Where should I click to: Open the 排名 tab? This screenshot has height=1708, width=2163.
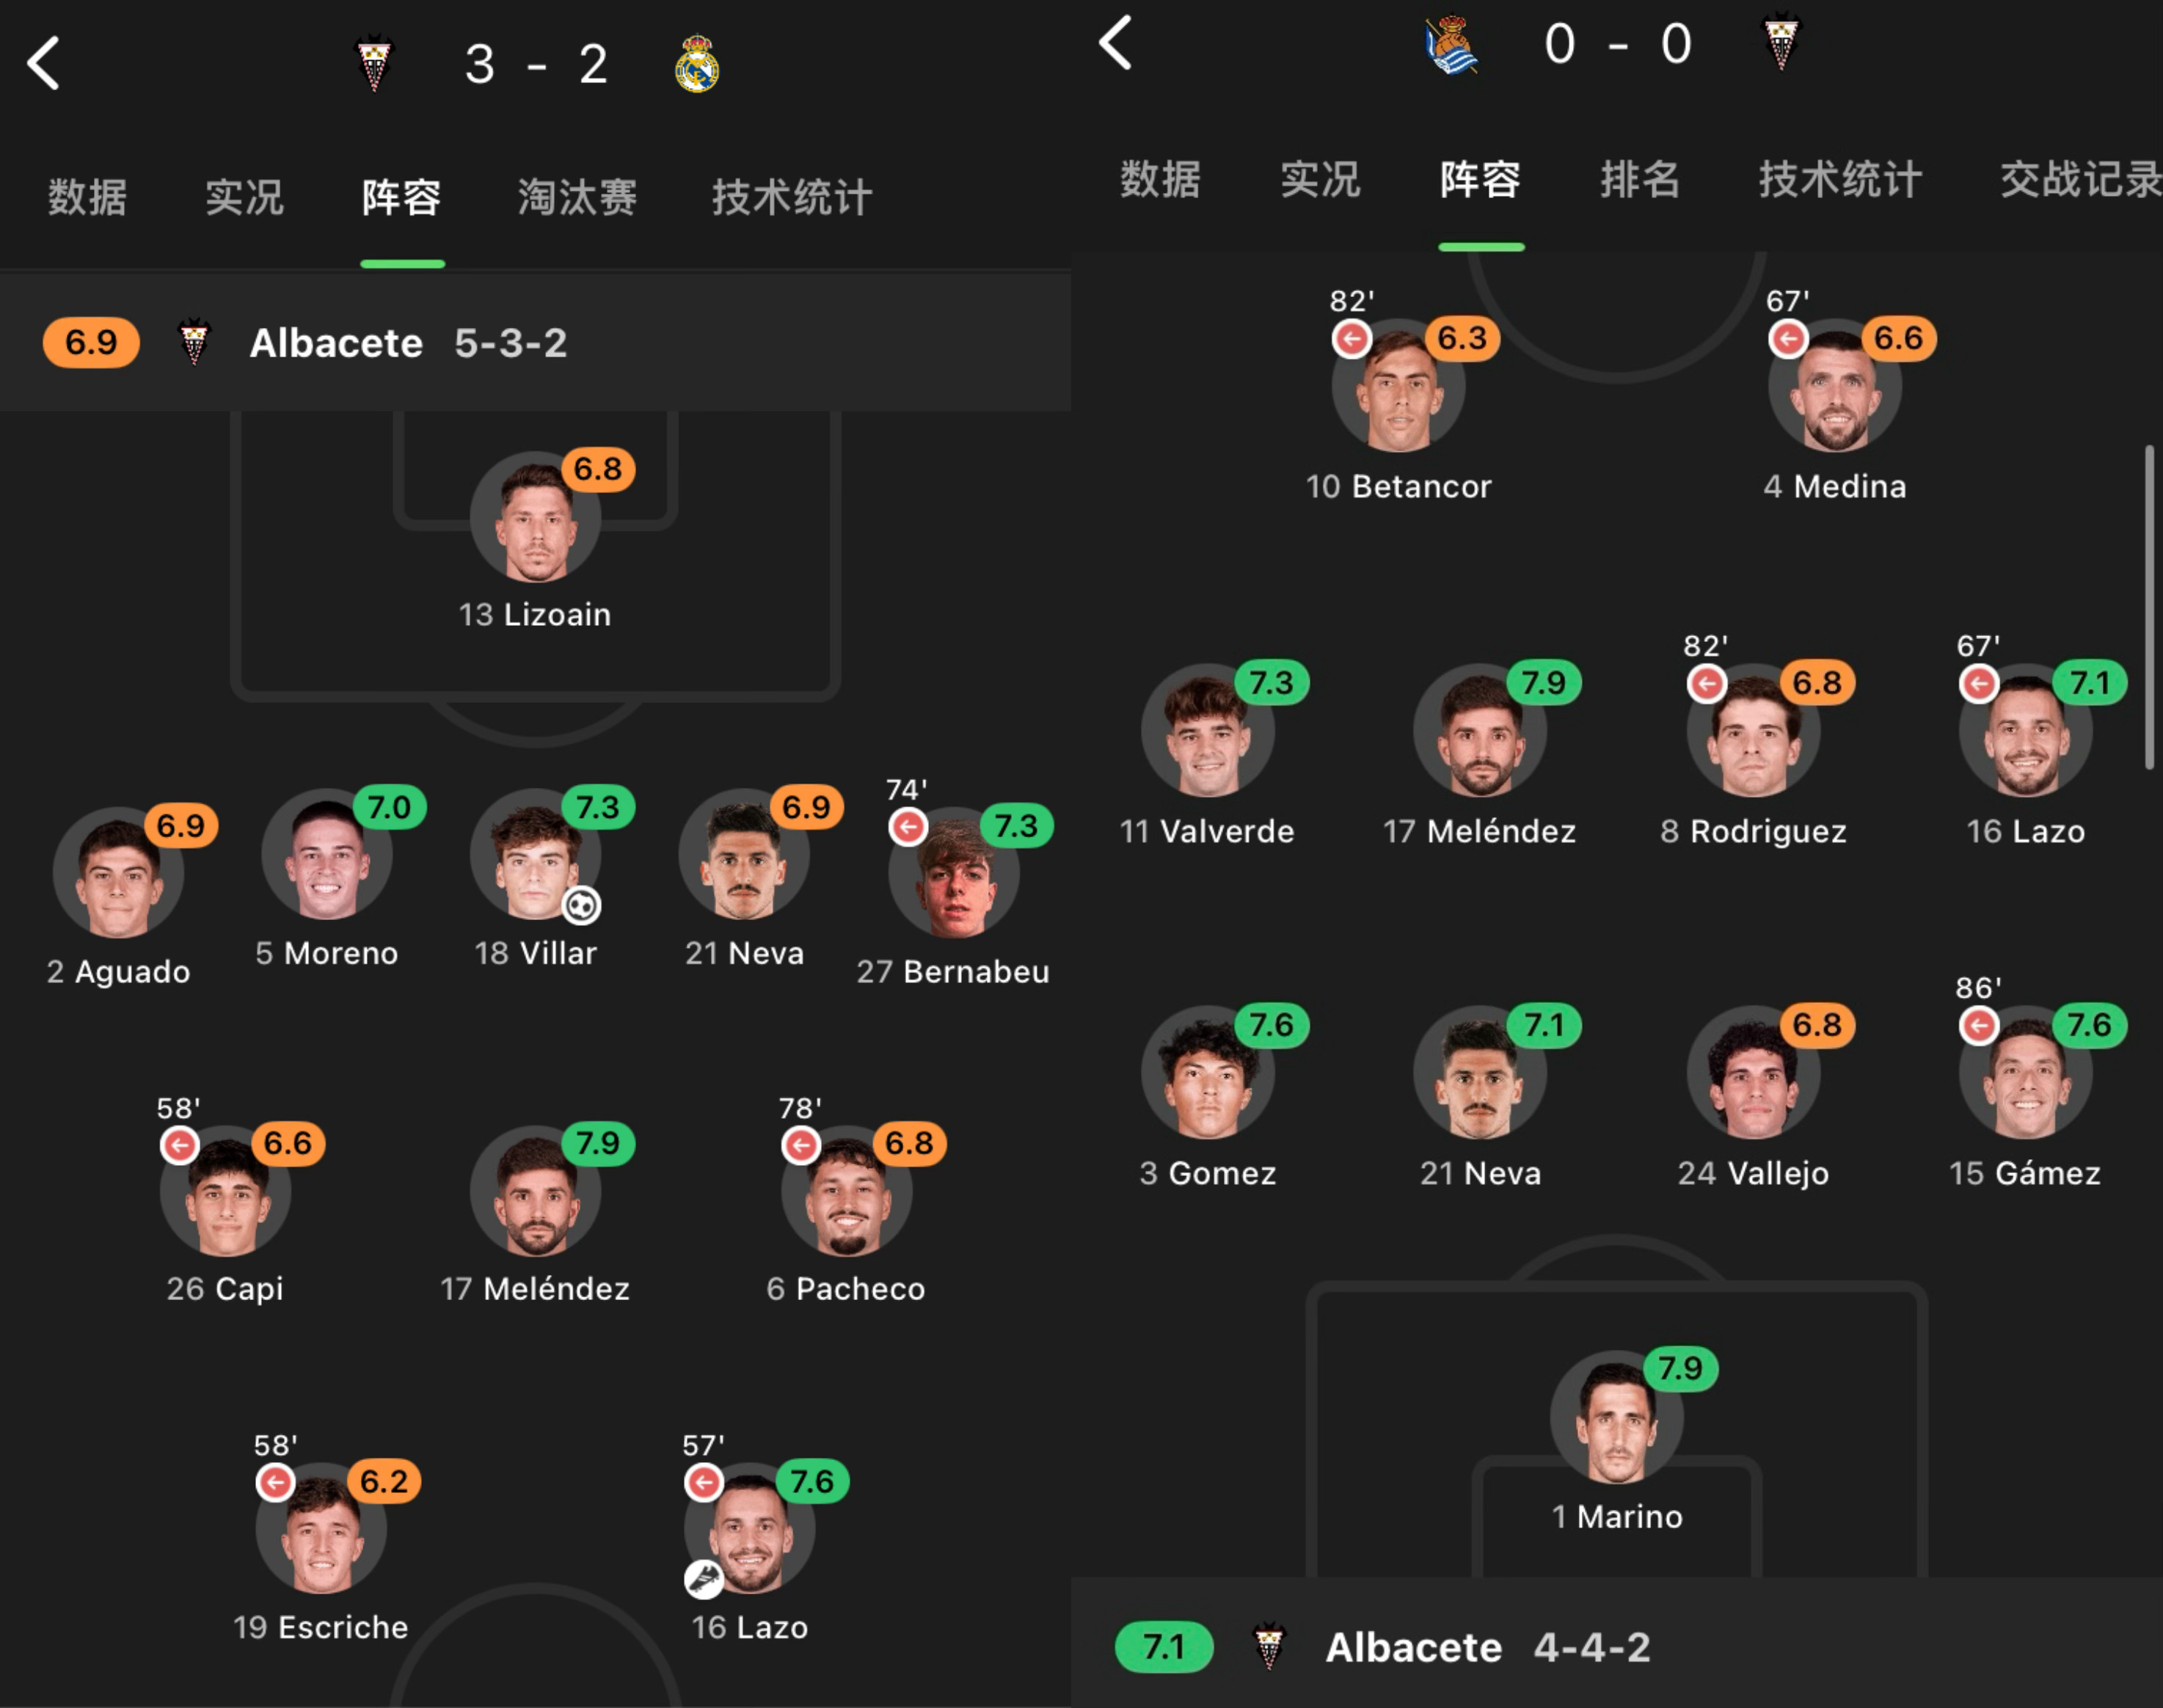(x=1640, y=181)
